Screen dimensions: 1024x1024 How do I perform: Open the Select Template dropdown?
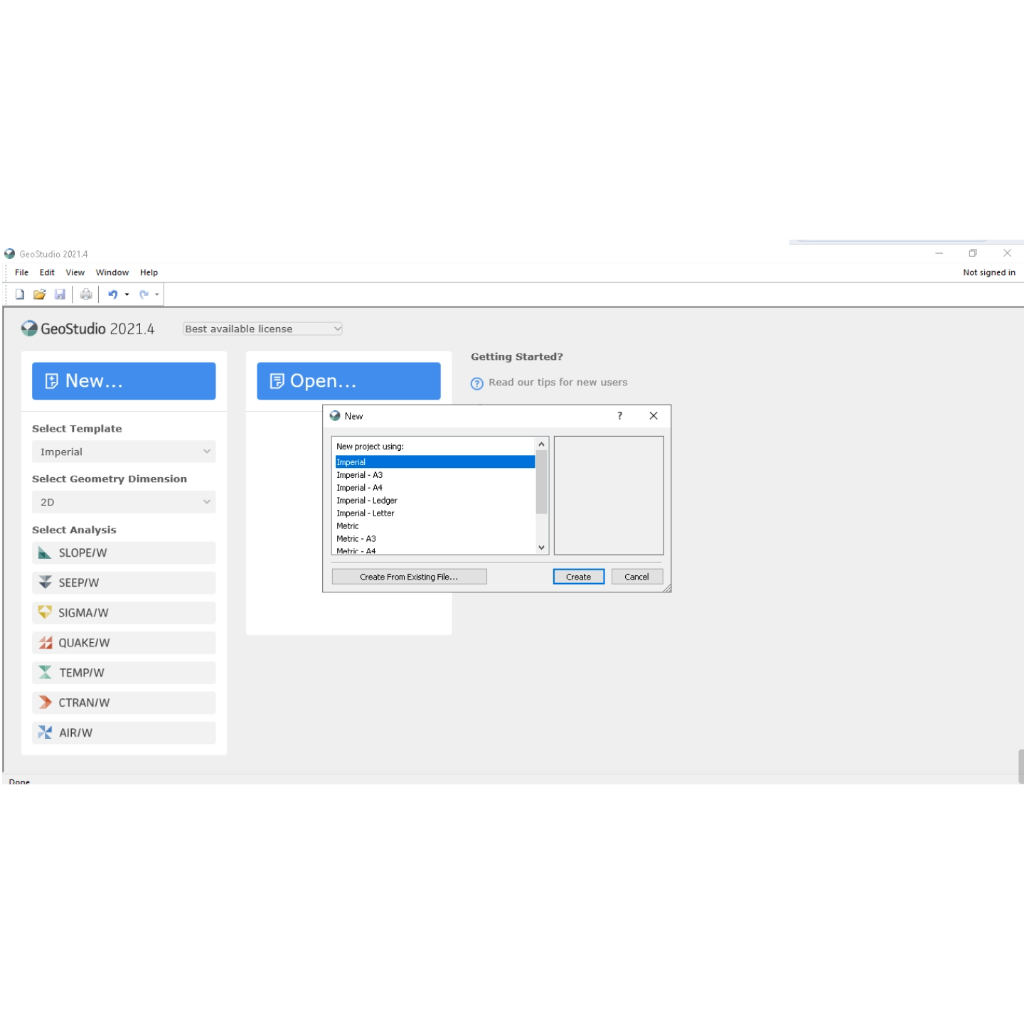click(x=124, y=452)
